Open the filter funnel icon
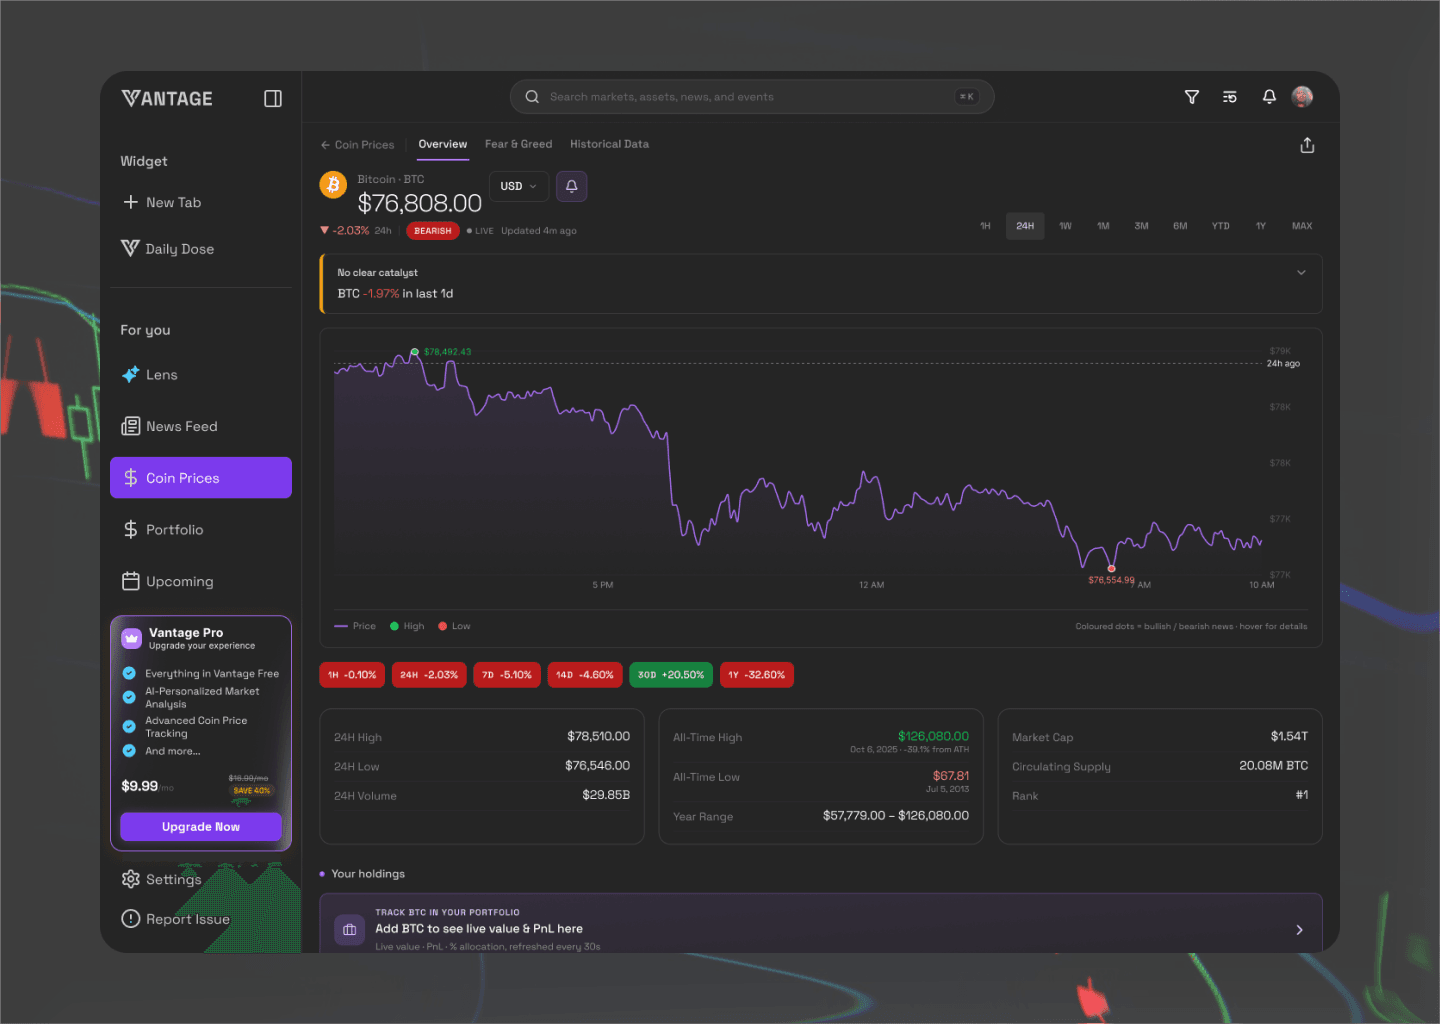The height and width of the screenshot is (1024, 1440). click(1192, 97)
